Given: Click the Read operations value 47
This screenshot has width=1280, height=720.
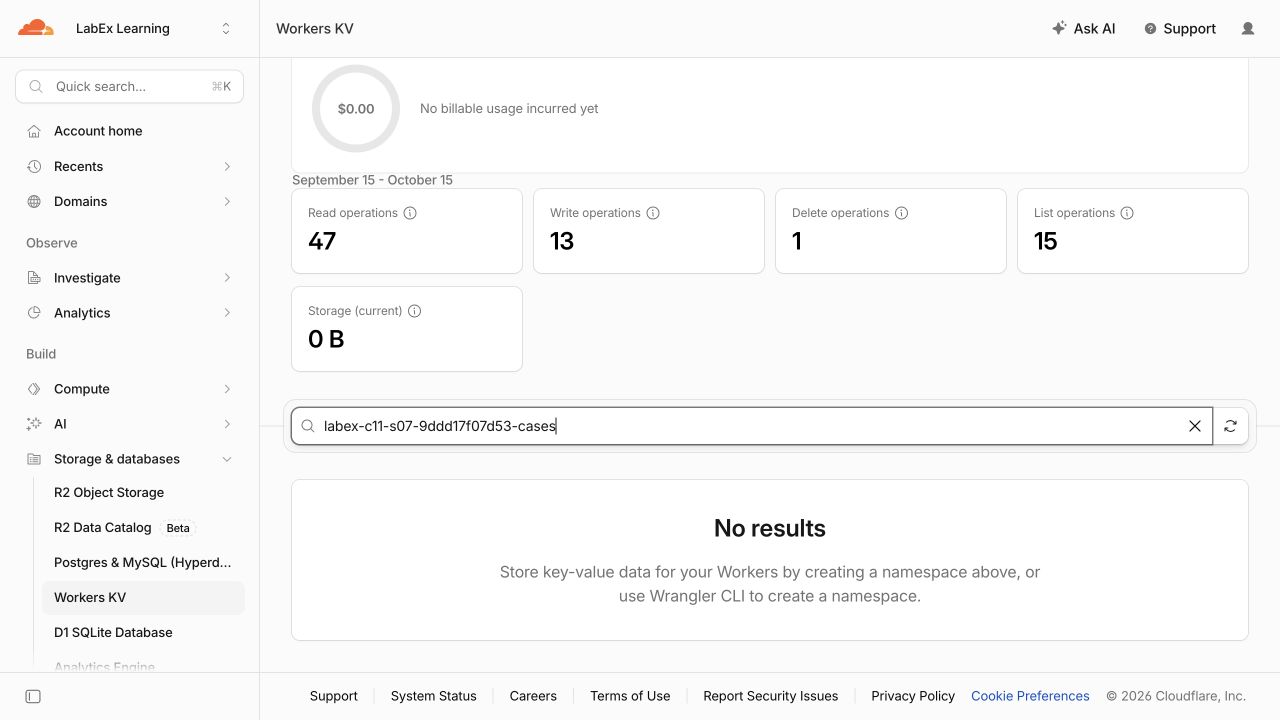Looking at the screenshot, I should pyautogui.click(x=322, y=241).
